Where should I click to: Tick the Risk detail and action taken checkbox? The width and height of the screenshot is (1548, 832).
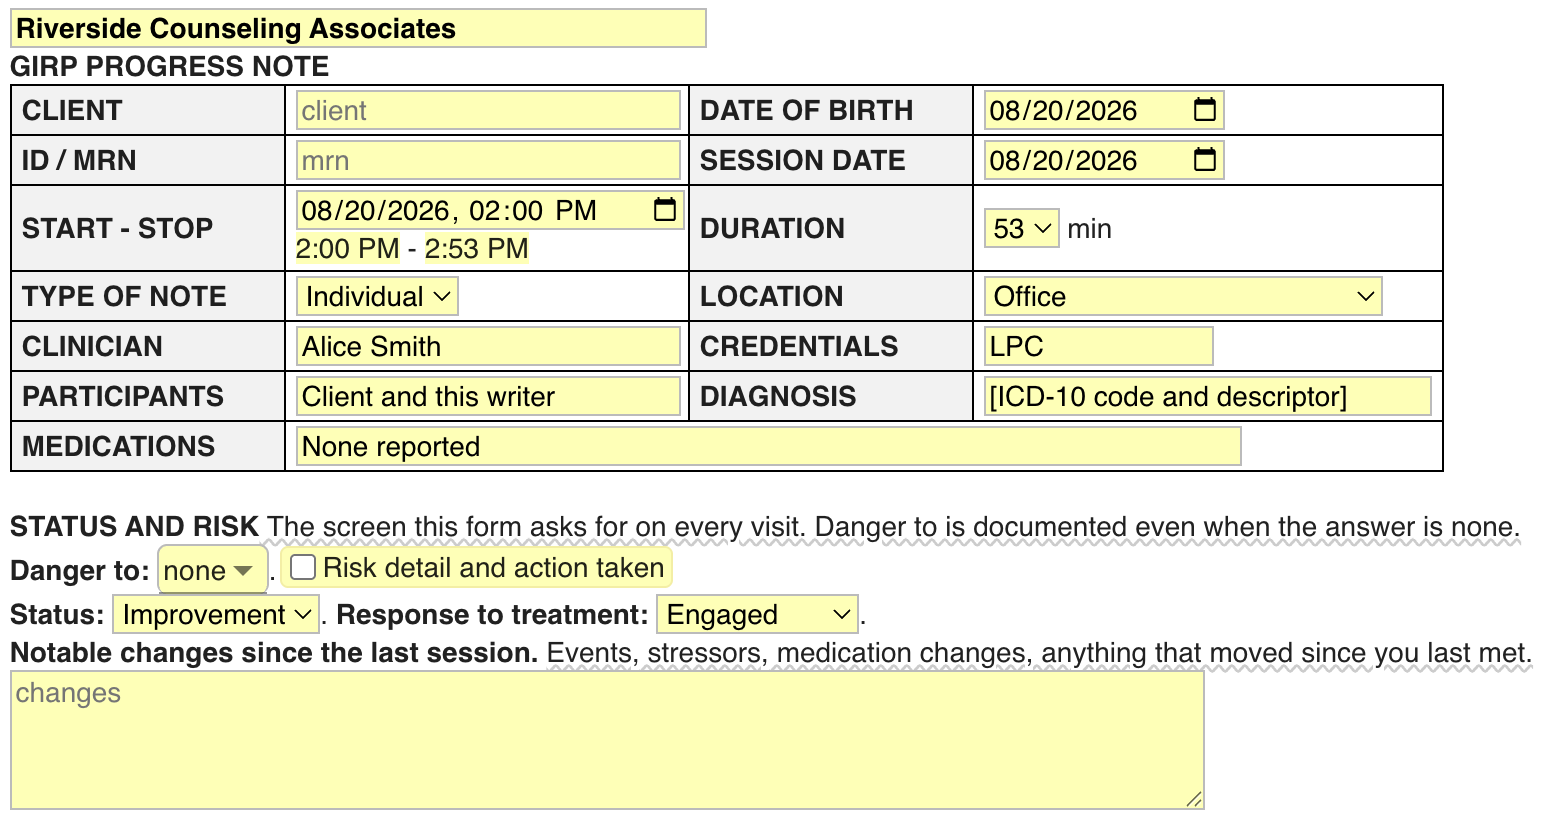pos(303,568)
